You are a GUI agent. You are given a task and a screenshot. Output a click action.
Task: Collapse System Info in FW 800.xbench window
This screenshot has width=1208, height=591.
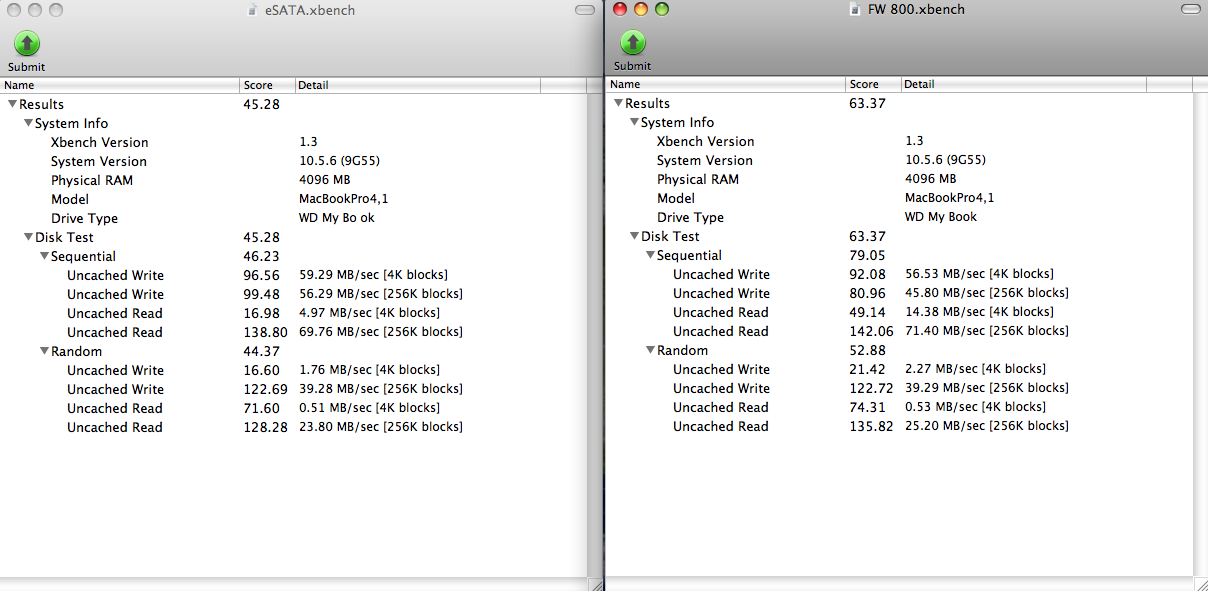tap(634, 122)
